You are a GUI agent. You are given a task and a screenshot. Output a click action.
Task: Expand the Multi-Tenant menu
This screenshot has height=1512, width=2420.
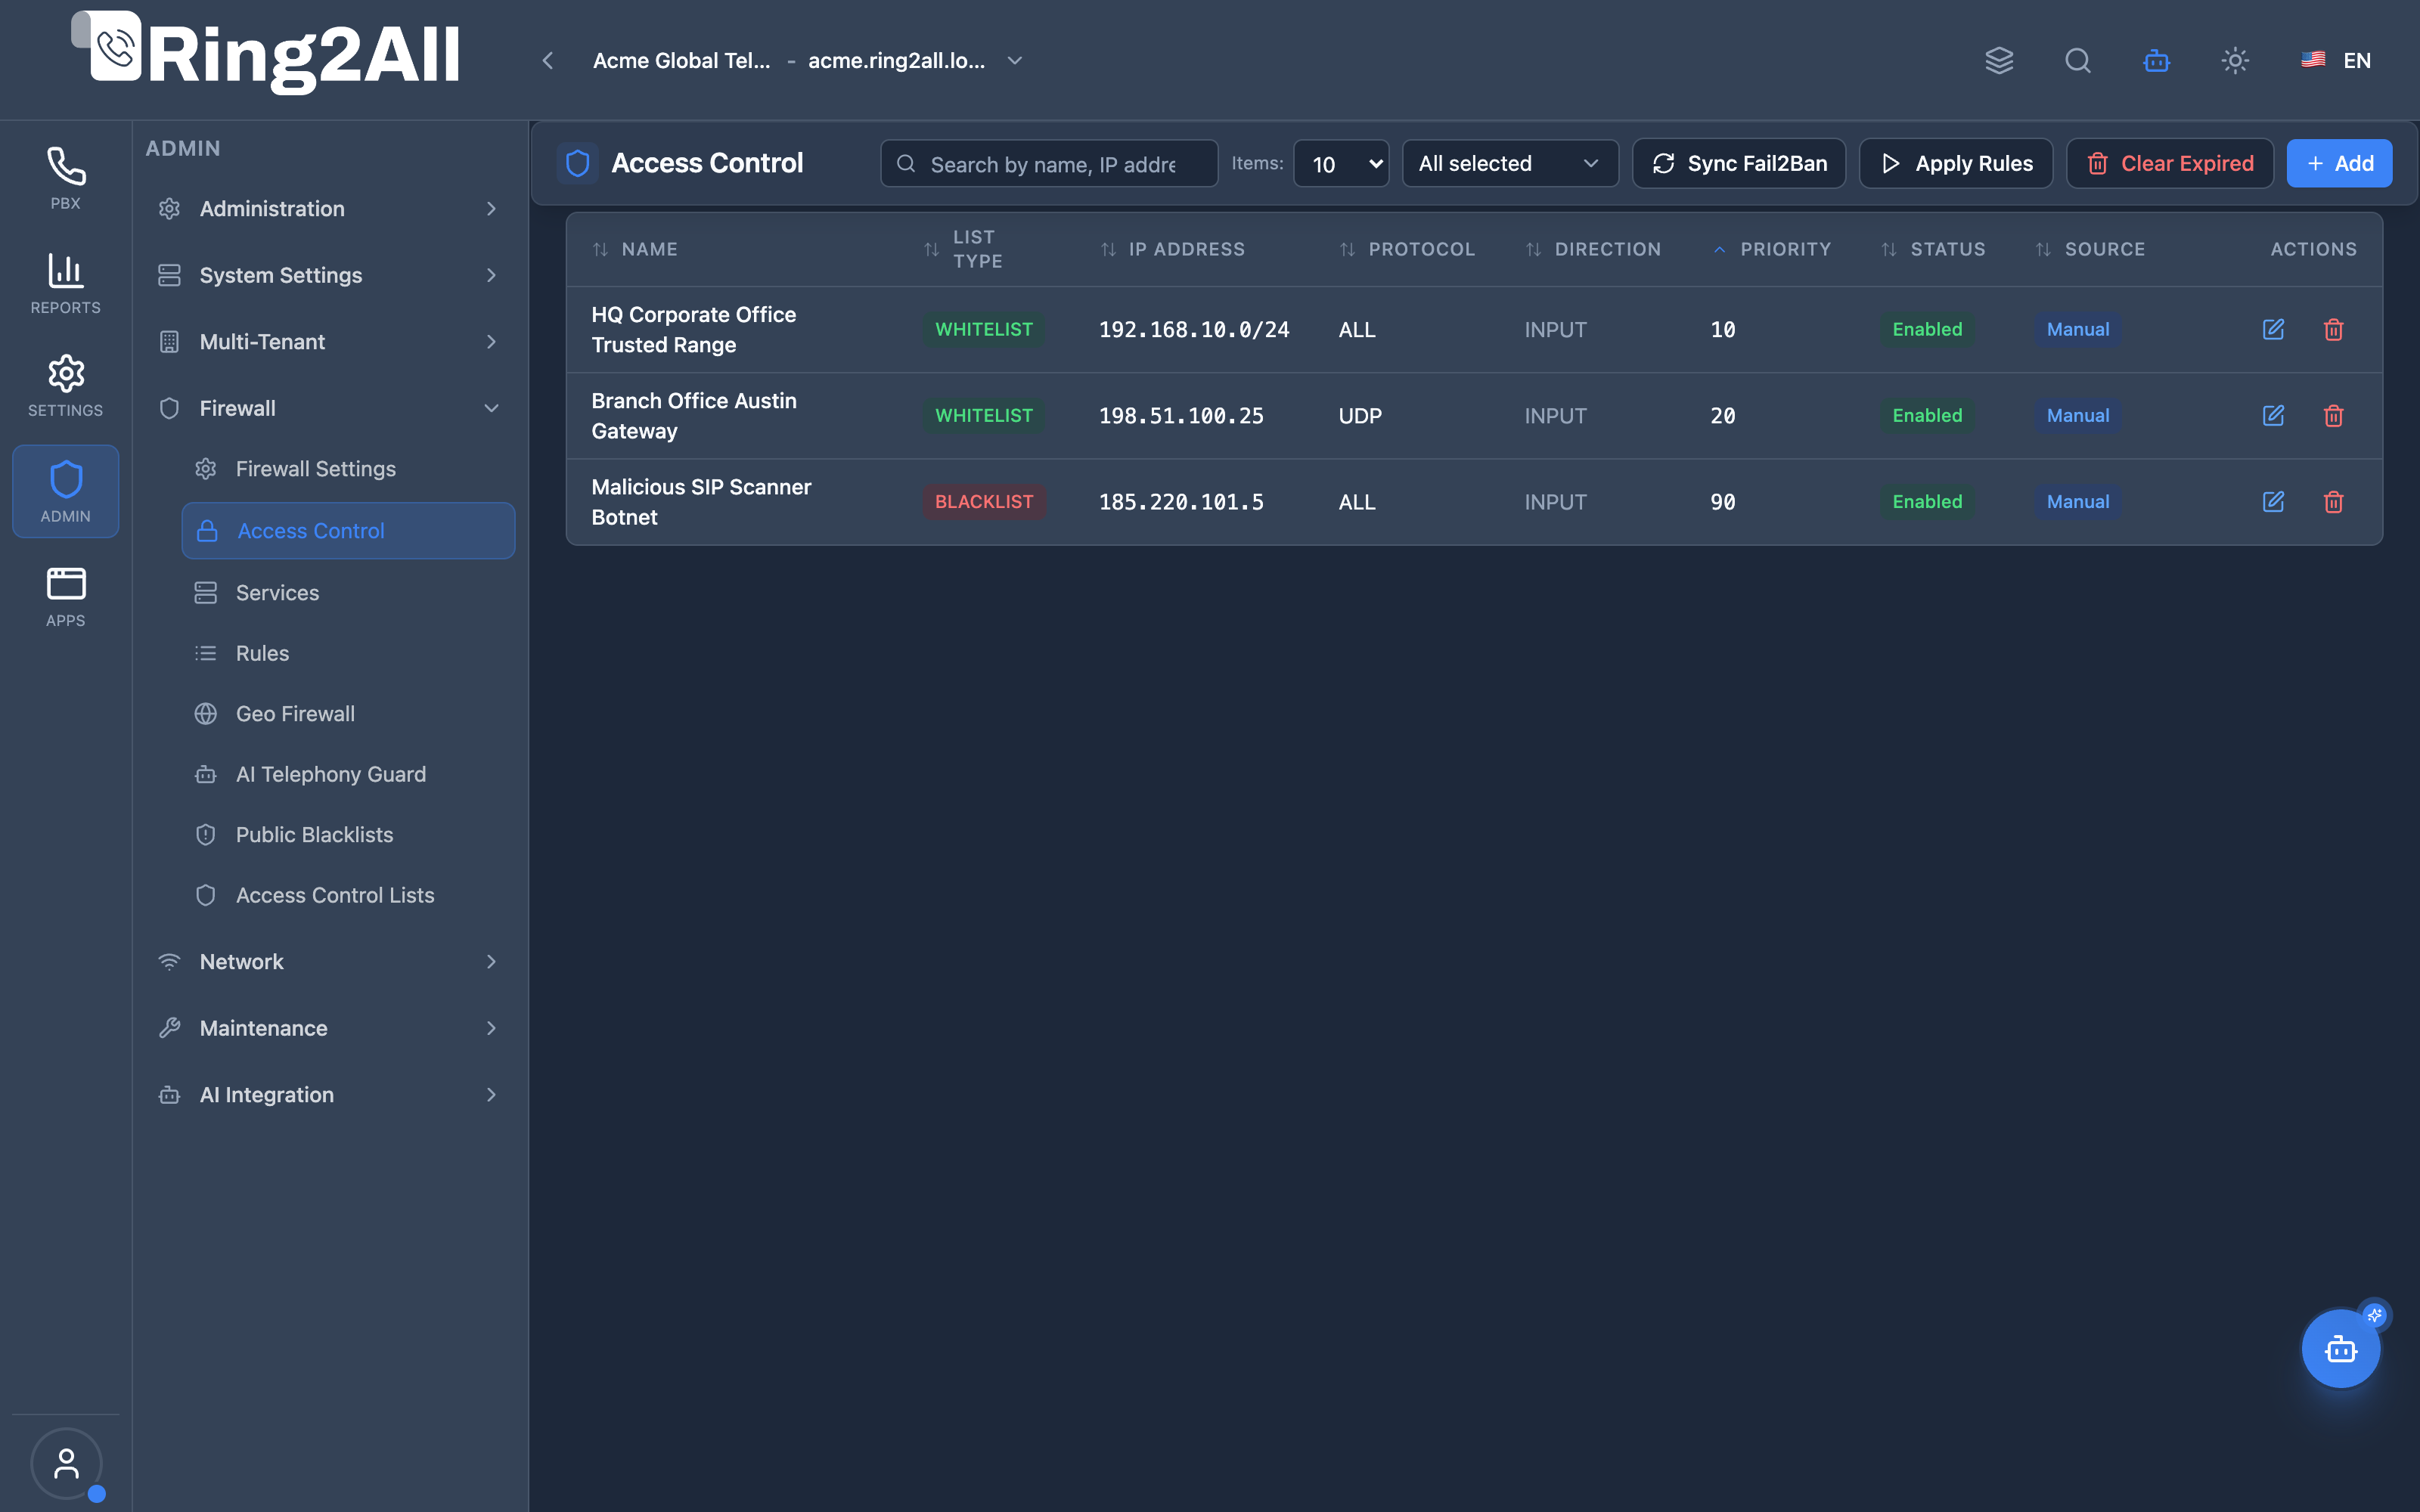[x=328, y=341]
